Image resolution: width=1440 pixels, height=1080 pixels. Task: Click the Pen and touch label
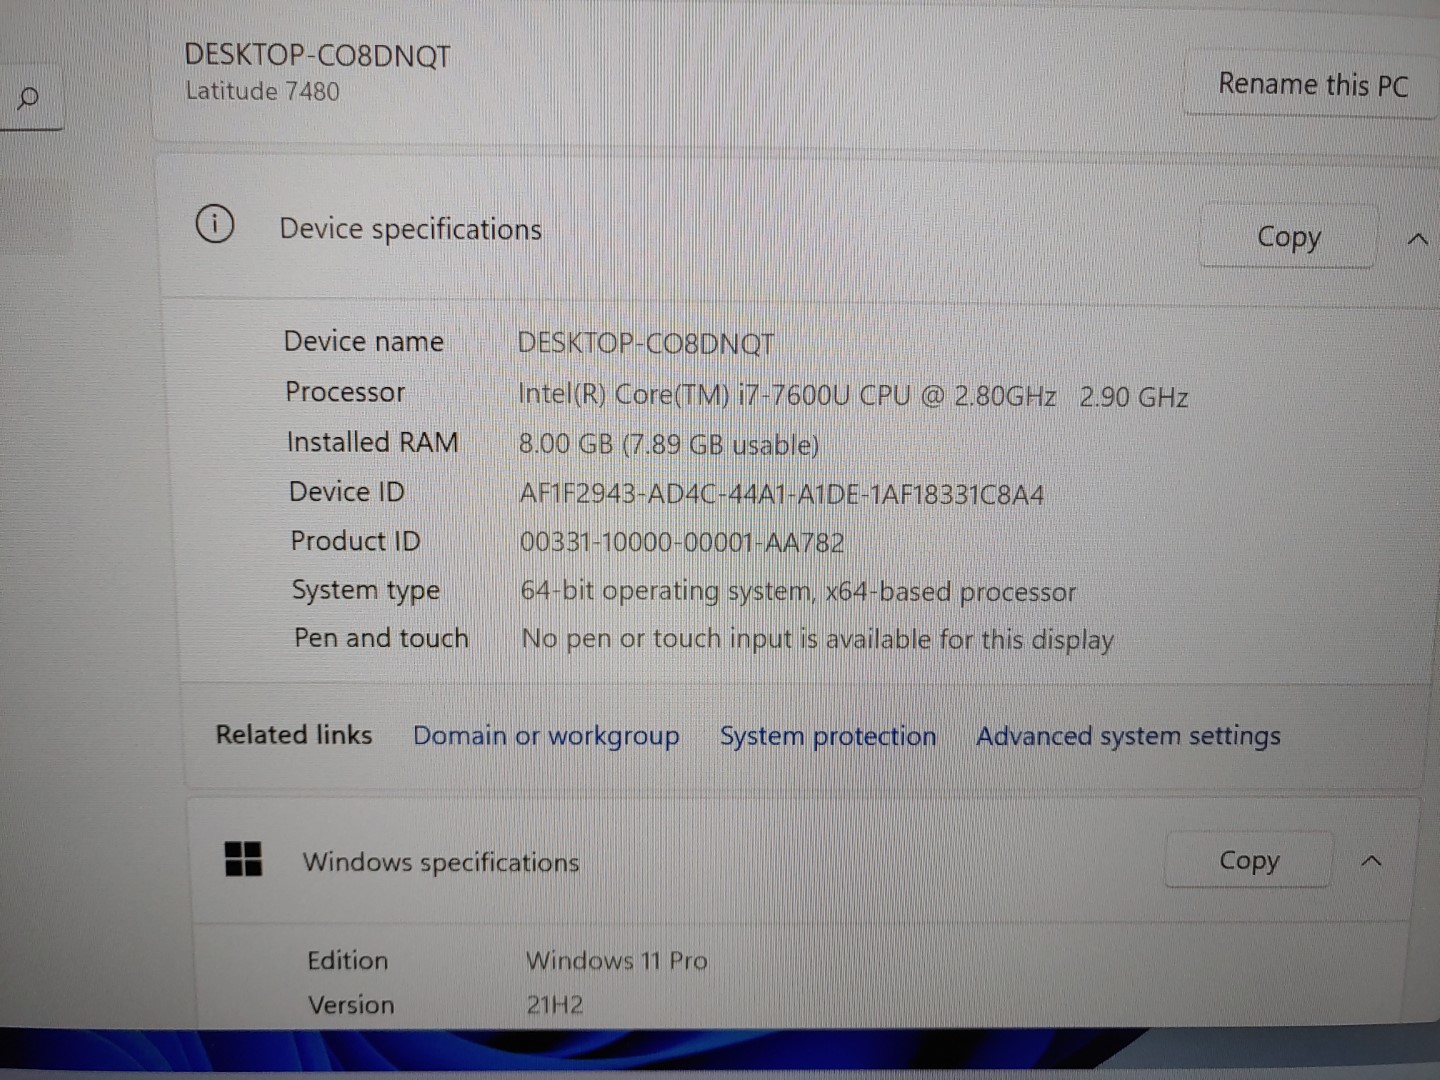[381, 638]
